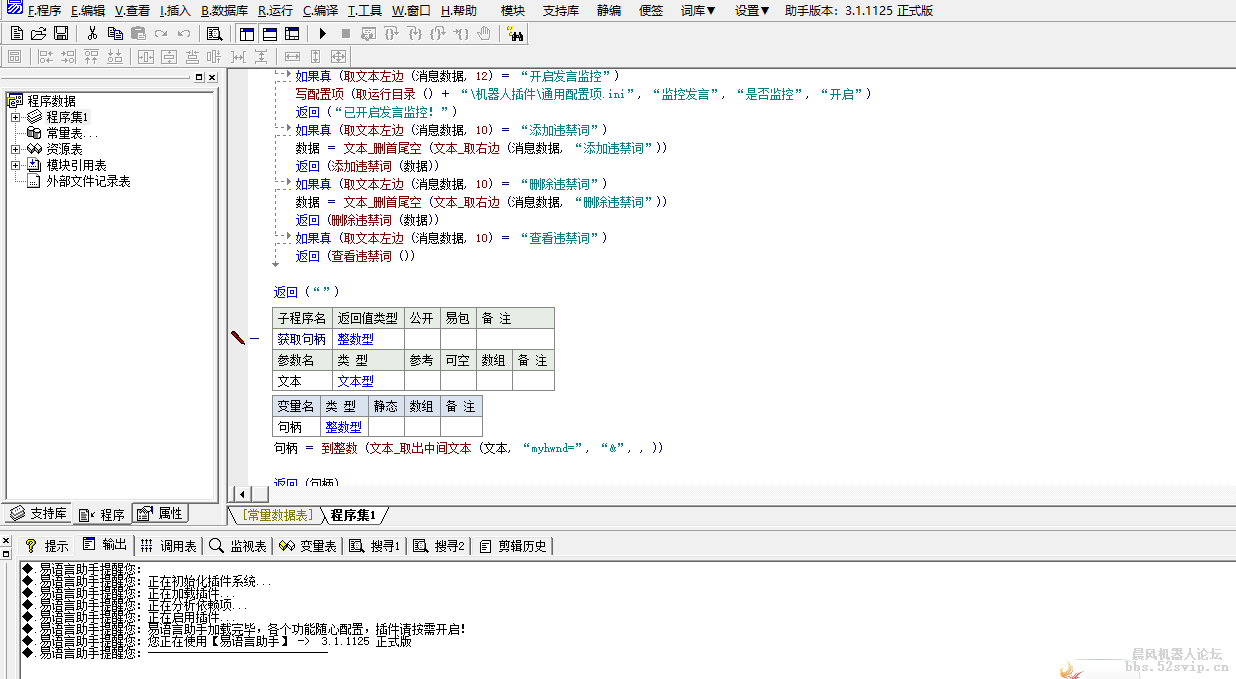Viewport: 1236px width, 679px height.
Task: Open an existing program via the open icon
Action: (38, 33)
